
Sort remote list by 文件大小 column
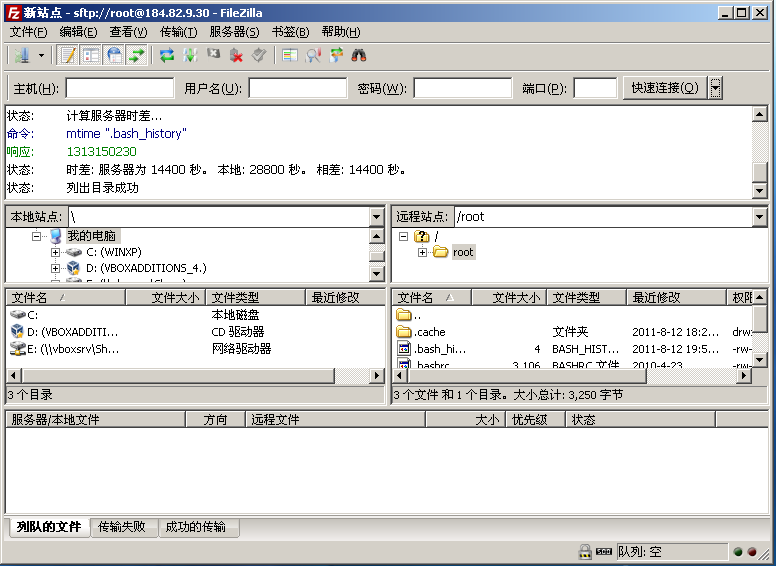pos(509,297)
